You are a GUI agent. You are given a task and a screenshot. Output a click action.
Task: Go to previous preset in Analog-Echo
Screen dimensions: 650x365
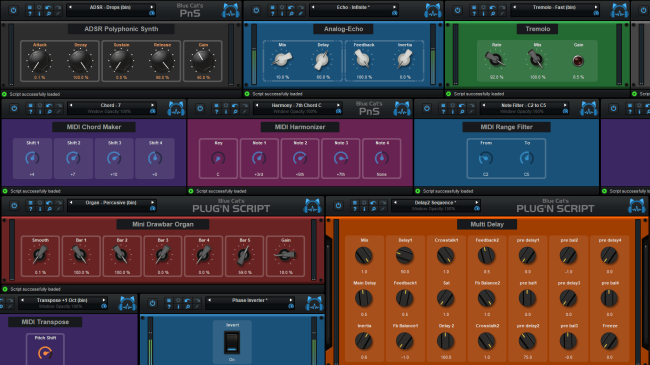click(313, 7)
